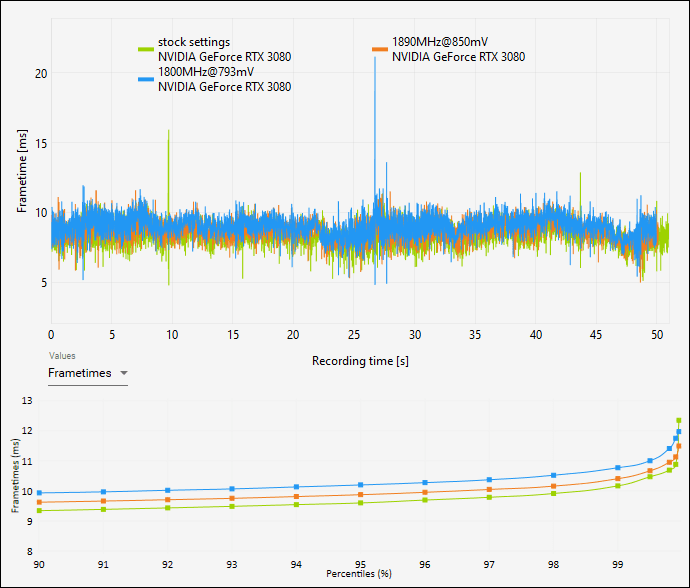The image size is (690, 588).
Task: Toggle the stock settings legend entry
Action: point(214,49)
